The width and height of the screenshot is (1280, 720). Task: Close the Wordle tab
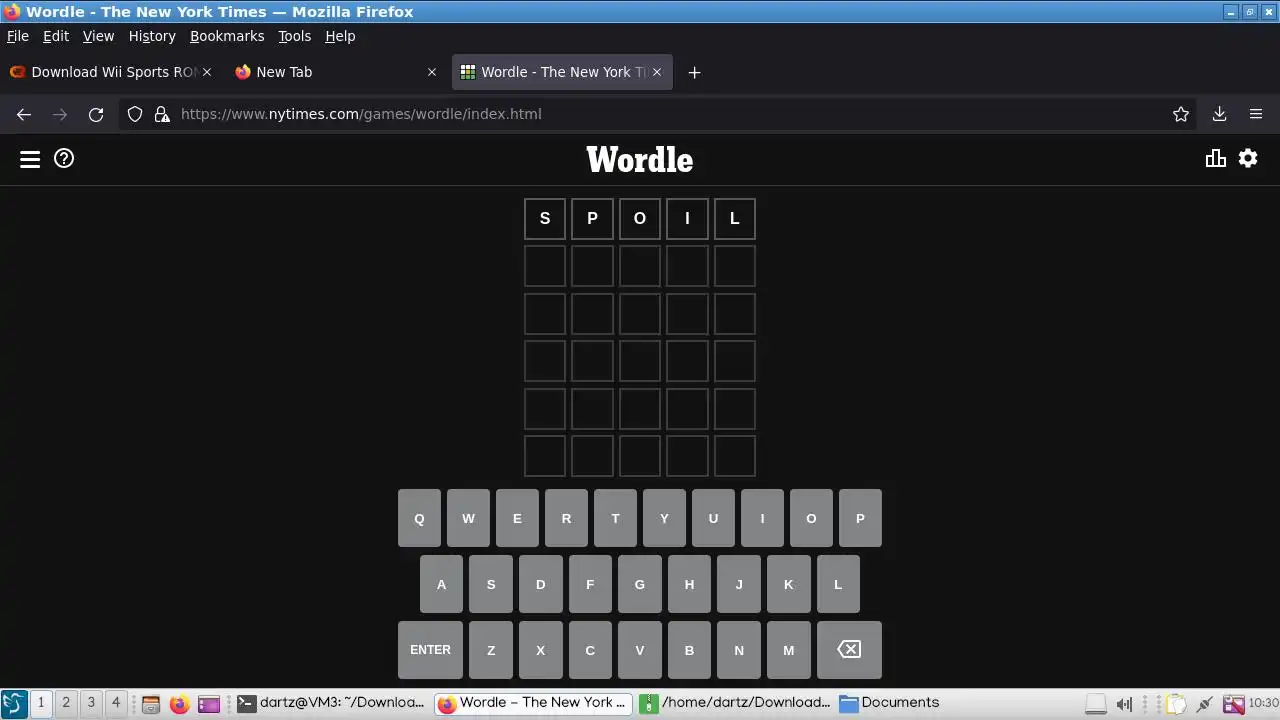(657, 72)
